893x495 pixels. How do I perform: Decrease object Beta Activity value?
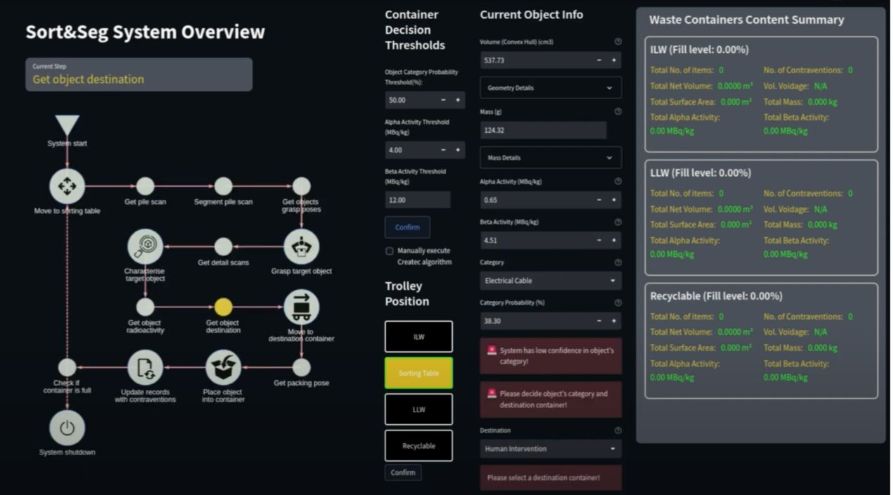click(599, 240)
